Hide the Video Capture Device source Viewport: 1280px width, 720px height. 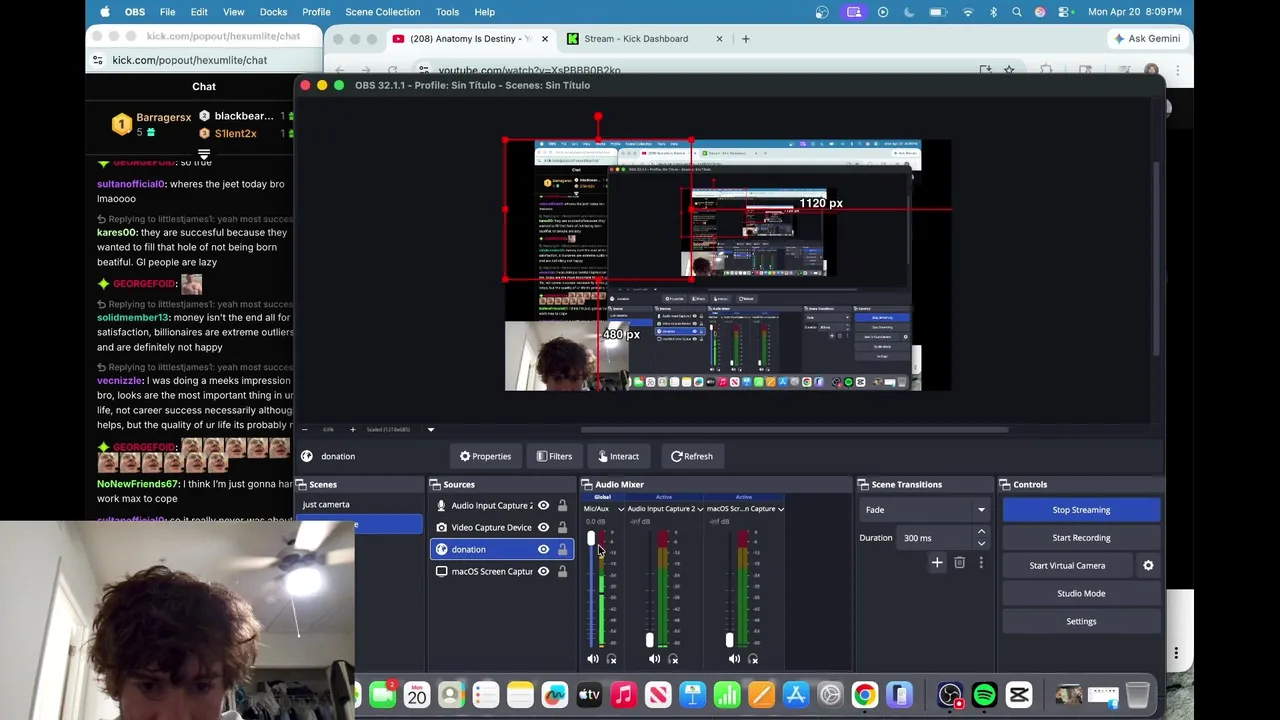point(543,528)
